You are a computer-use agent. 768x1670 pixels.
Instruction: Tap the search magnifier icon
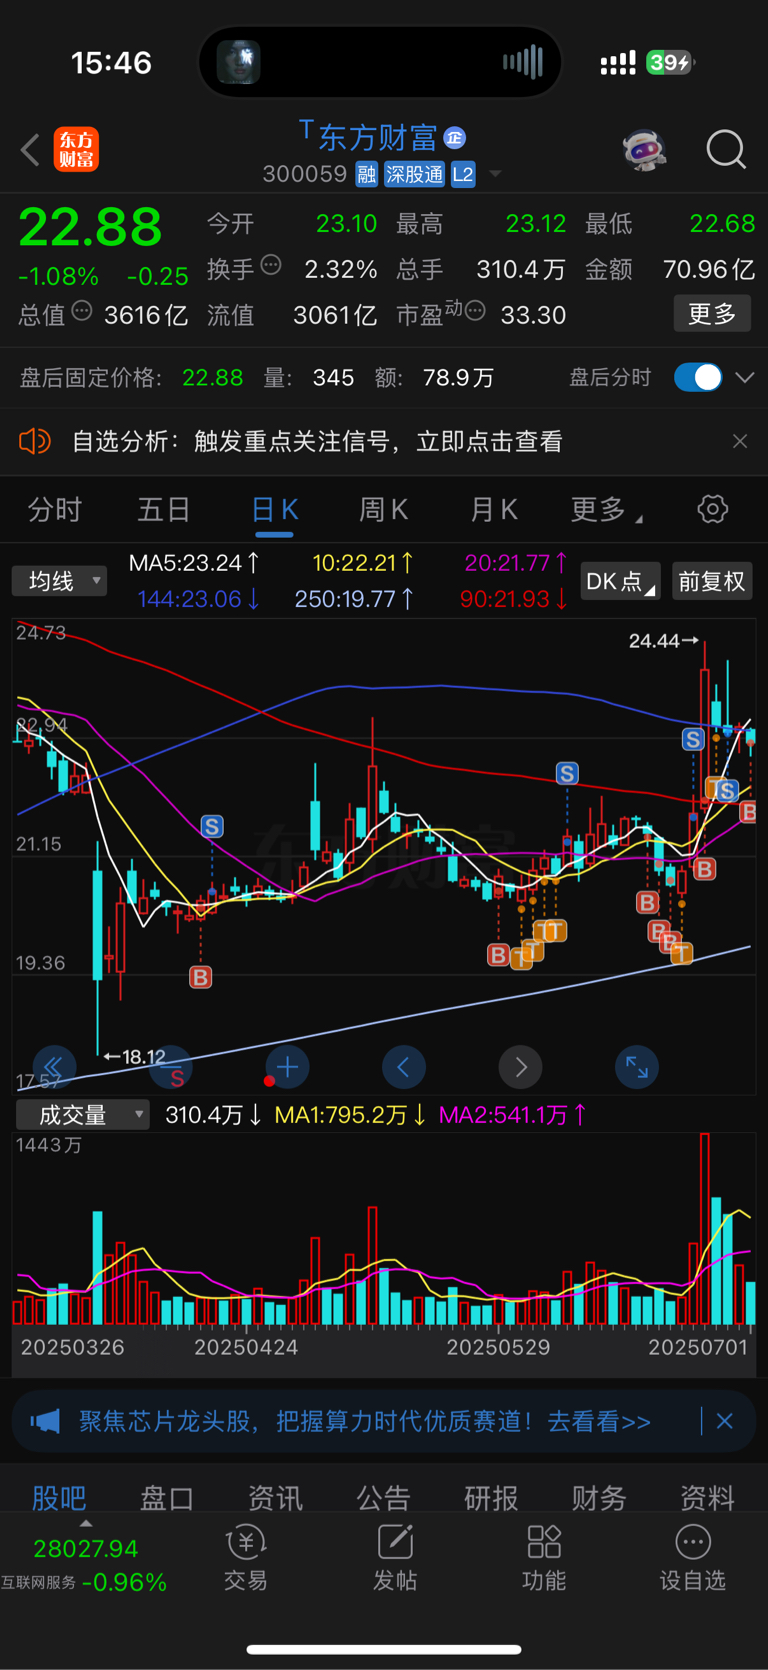(726, 150)
